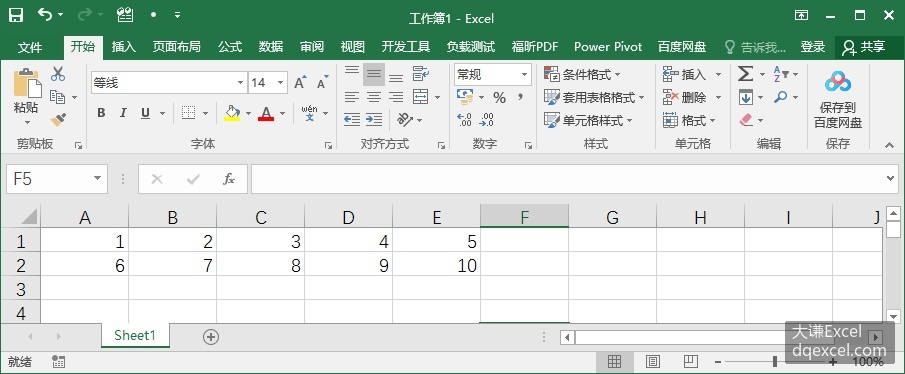The height and width of the screenshot is (374, 905).
Task: Select the Sheet1 tab
Action: point(135,335)
